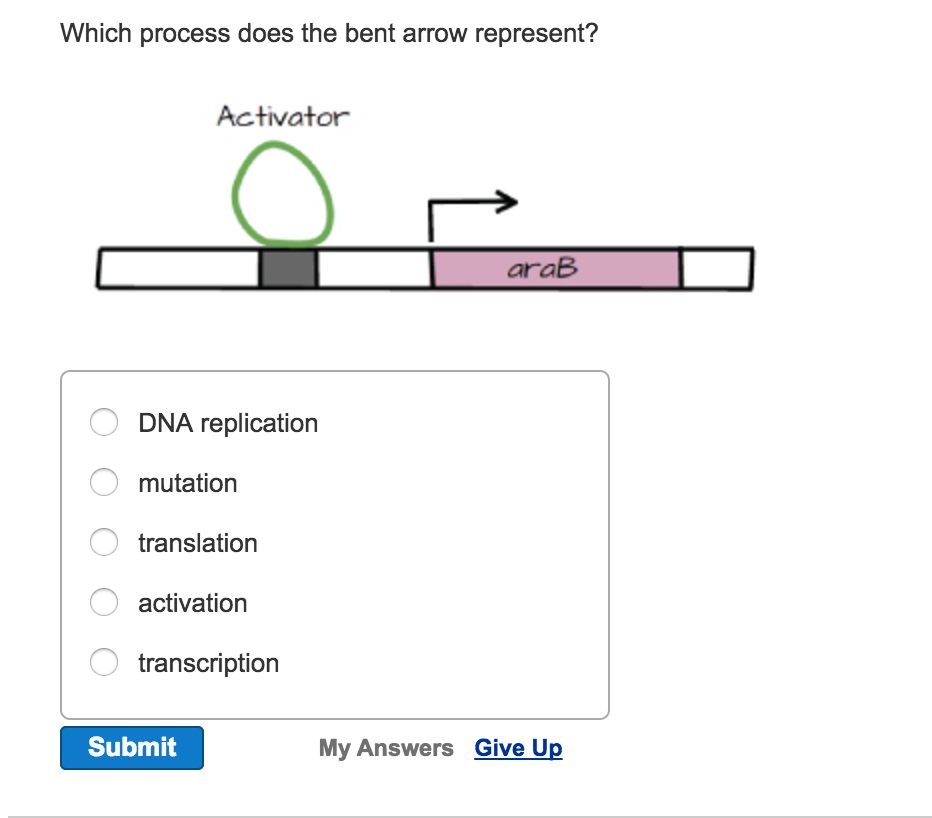This screenshot has width=932, height=818.
Task: Click the My Answers label
Action: [x=385, y=747]
